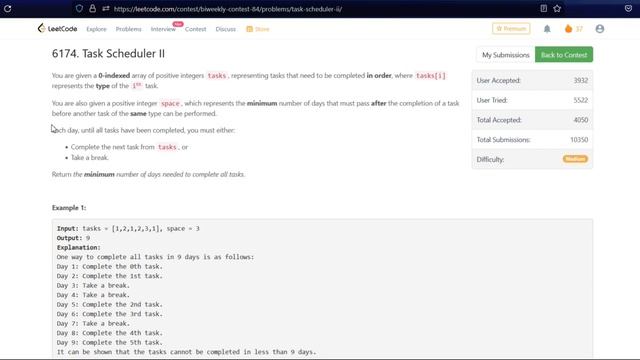Click the '6174. Task Scheduler II' title
The width and height of the screenshot is (640, 360).
(x=108, y=53)
